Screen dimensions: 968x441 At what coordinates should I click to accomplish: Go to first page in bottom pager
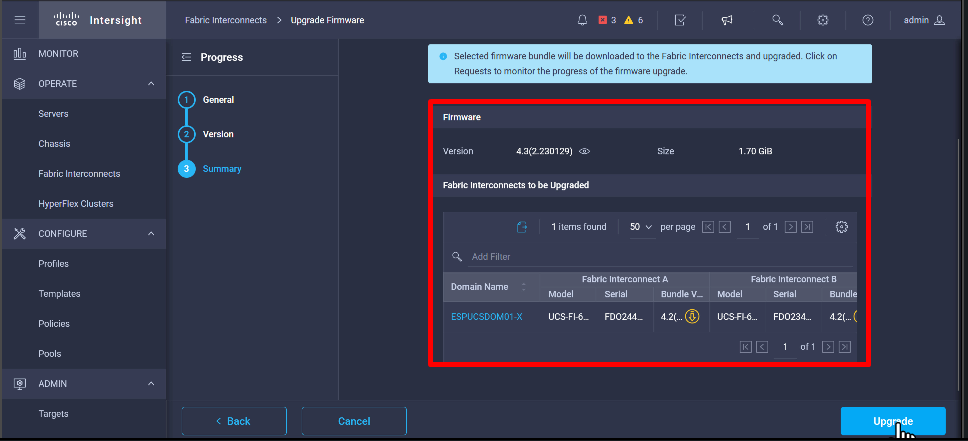point(746,347)
